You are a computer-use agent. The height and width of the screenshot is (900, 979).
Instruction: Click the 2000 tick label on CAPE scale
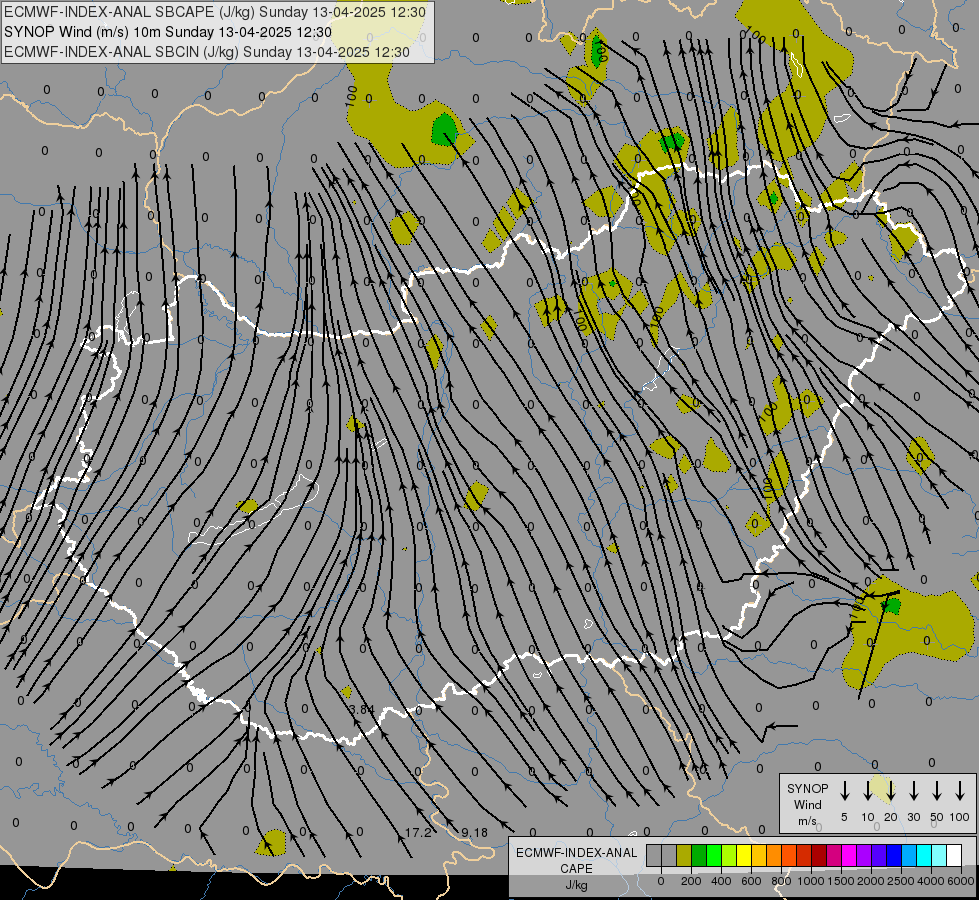pyautogui.click(x=870, y=881)
